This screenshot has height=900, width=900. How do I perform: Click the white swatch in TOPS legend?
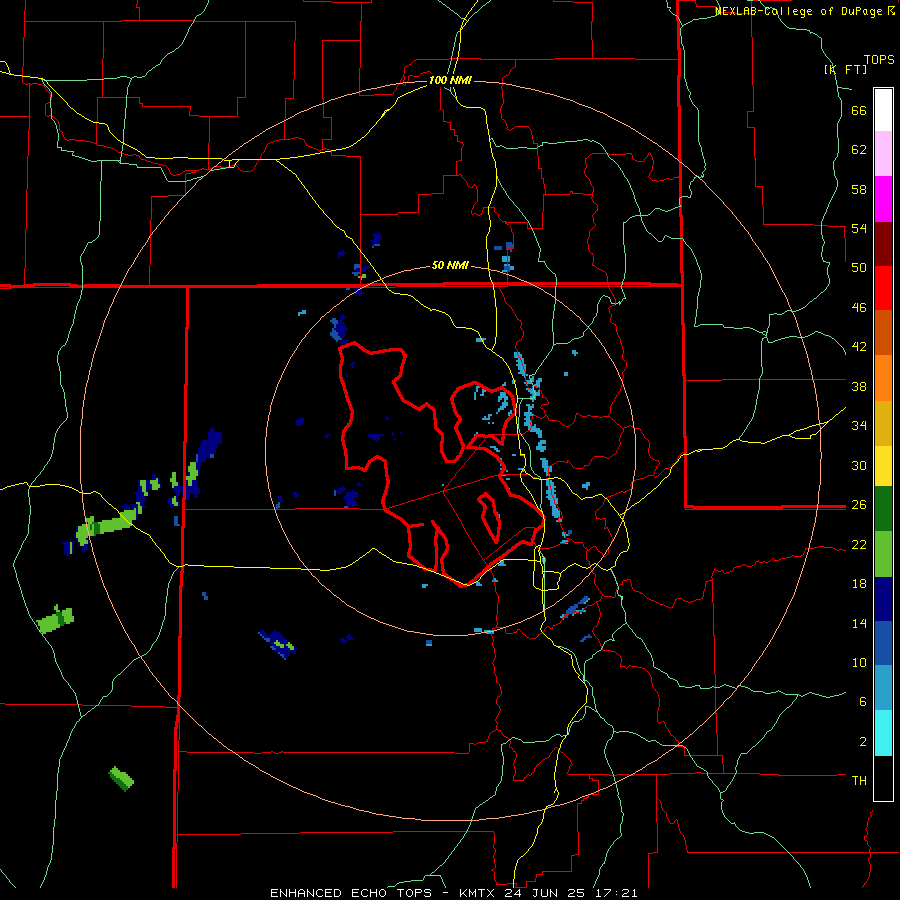click(883, 110)
